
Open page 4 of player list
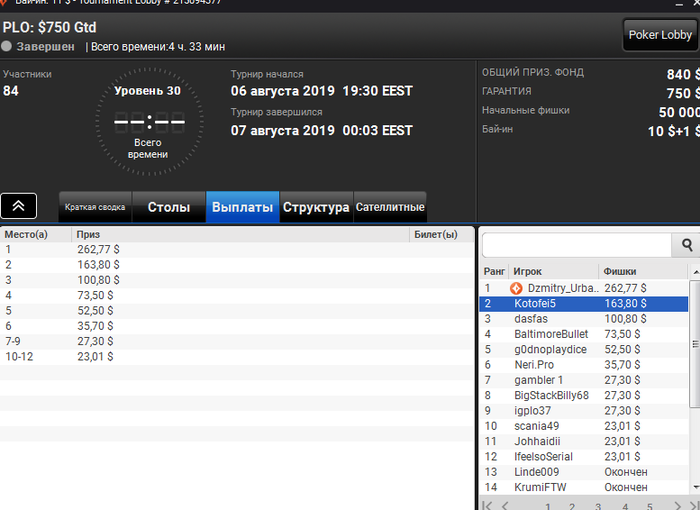[x=625, y=507]
